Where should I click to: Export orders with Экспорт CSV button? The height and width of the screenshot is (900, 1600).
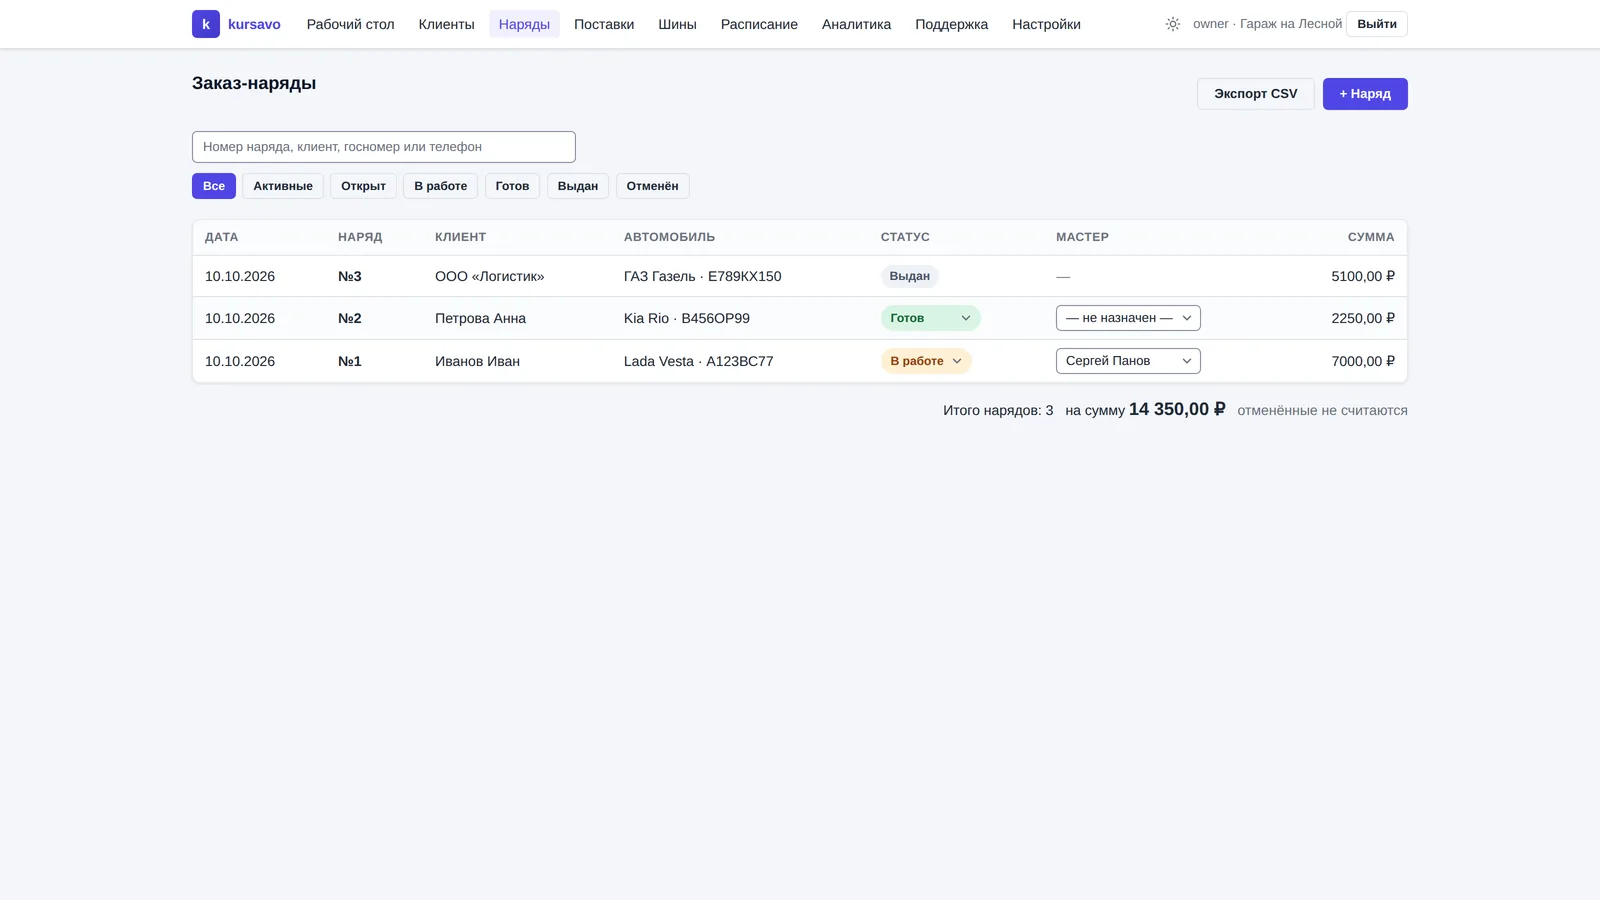point(1255,94)
